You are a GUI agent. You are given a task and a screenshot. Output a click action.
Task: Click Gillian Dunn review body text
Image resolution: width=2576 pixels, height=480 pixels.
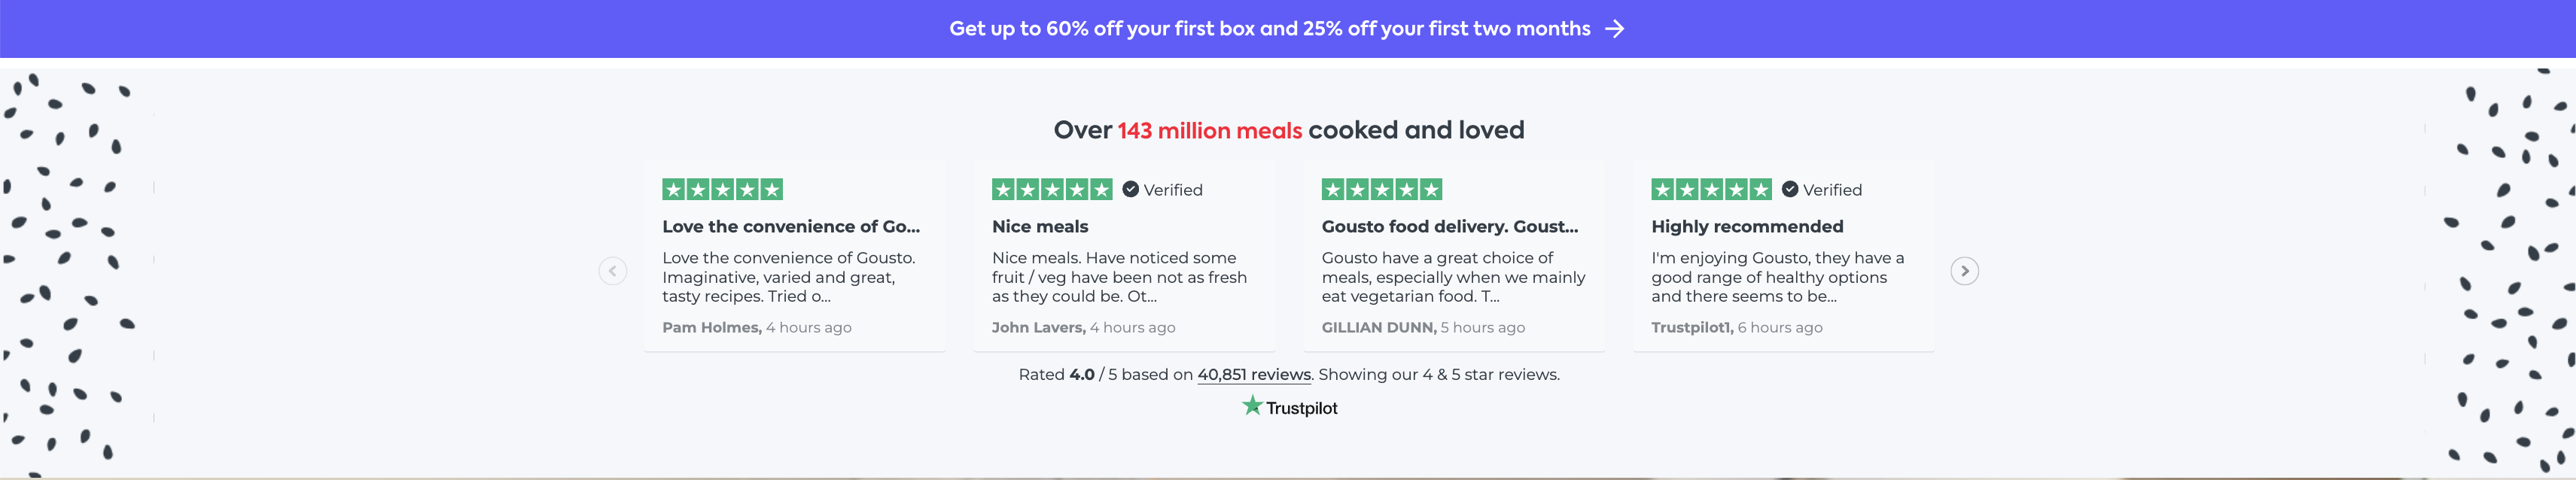1452,277
